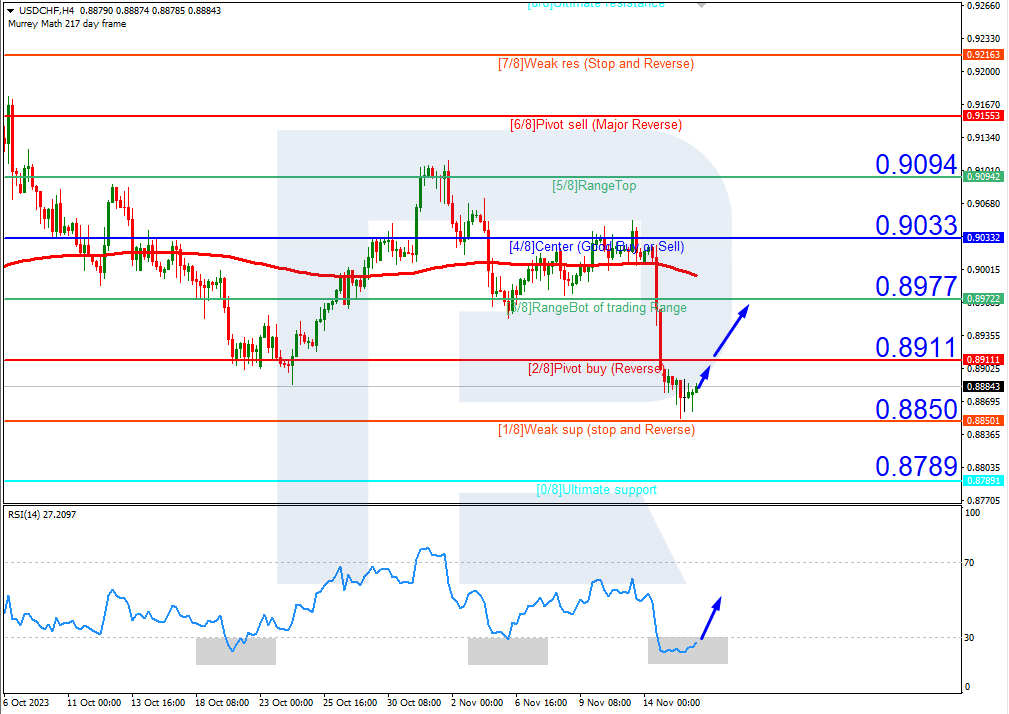Viewport: 1009px width, 714px height.
Task: Click the "6 Oct 2023" date axis label
Action: coord(27,703)
